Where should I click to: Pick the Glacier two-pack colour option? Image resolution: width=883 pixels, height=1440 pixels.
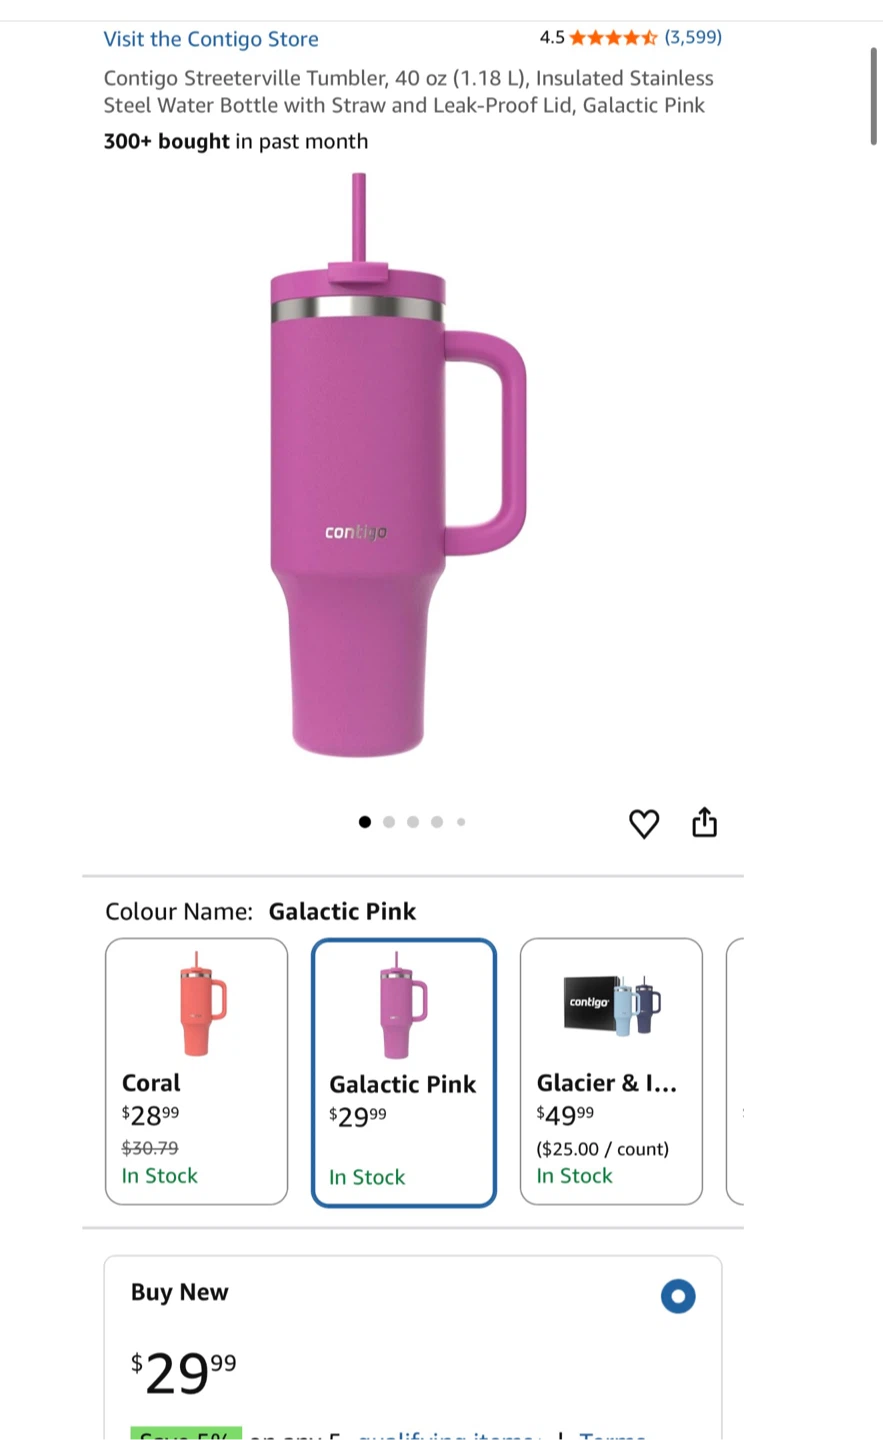point(611,1071)
